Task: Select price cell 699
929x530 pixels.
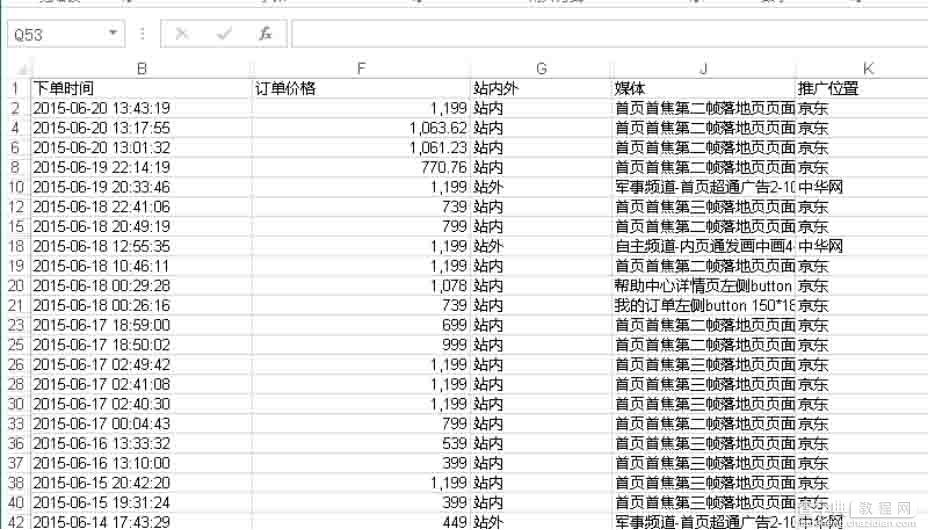Action: 361,325
